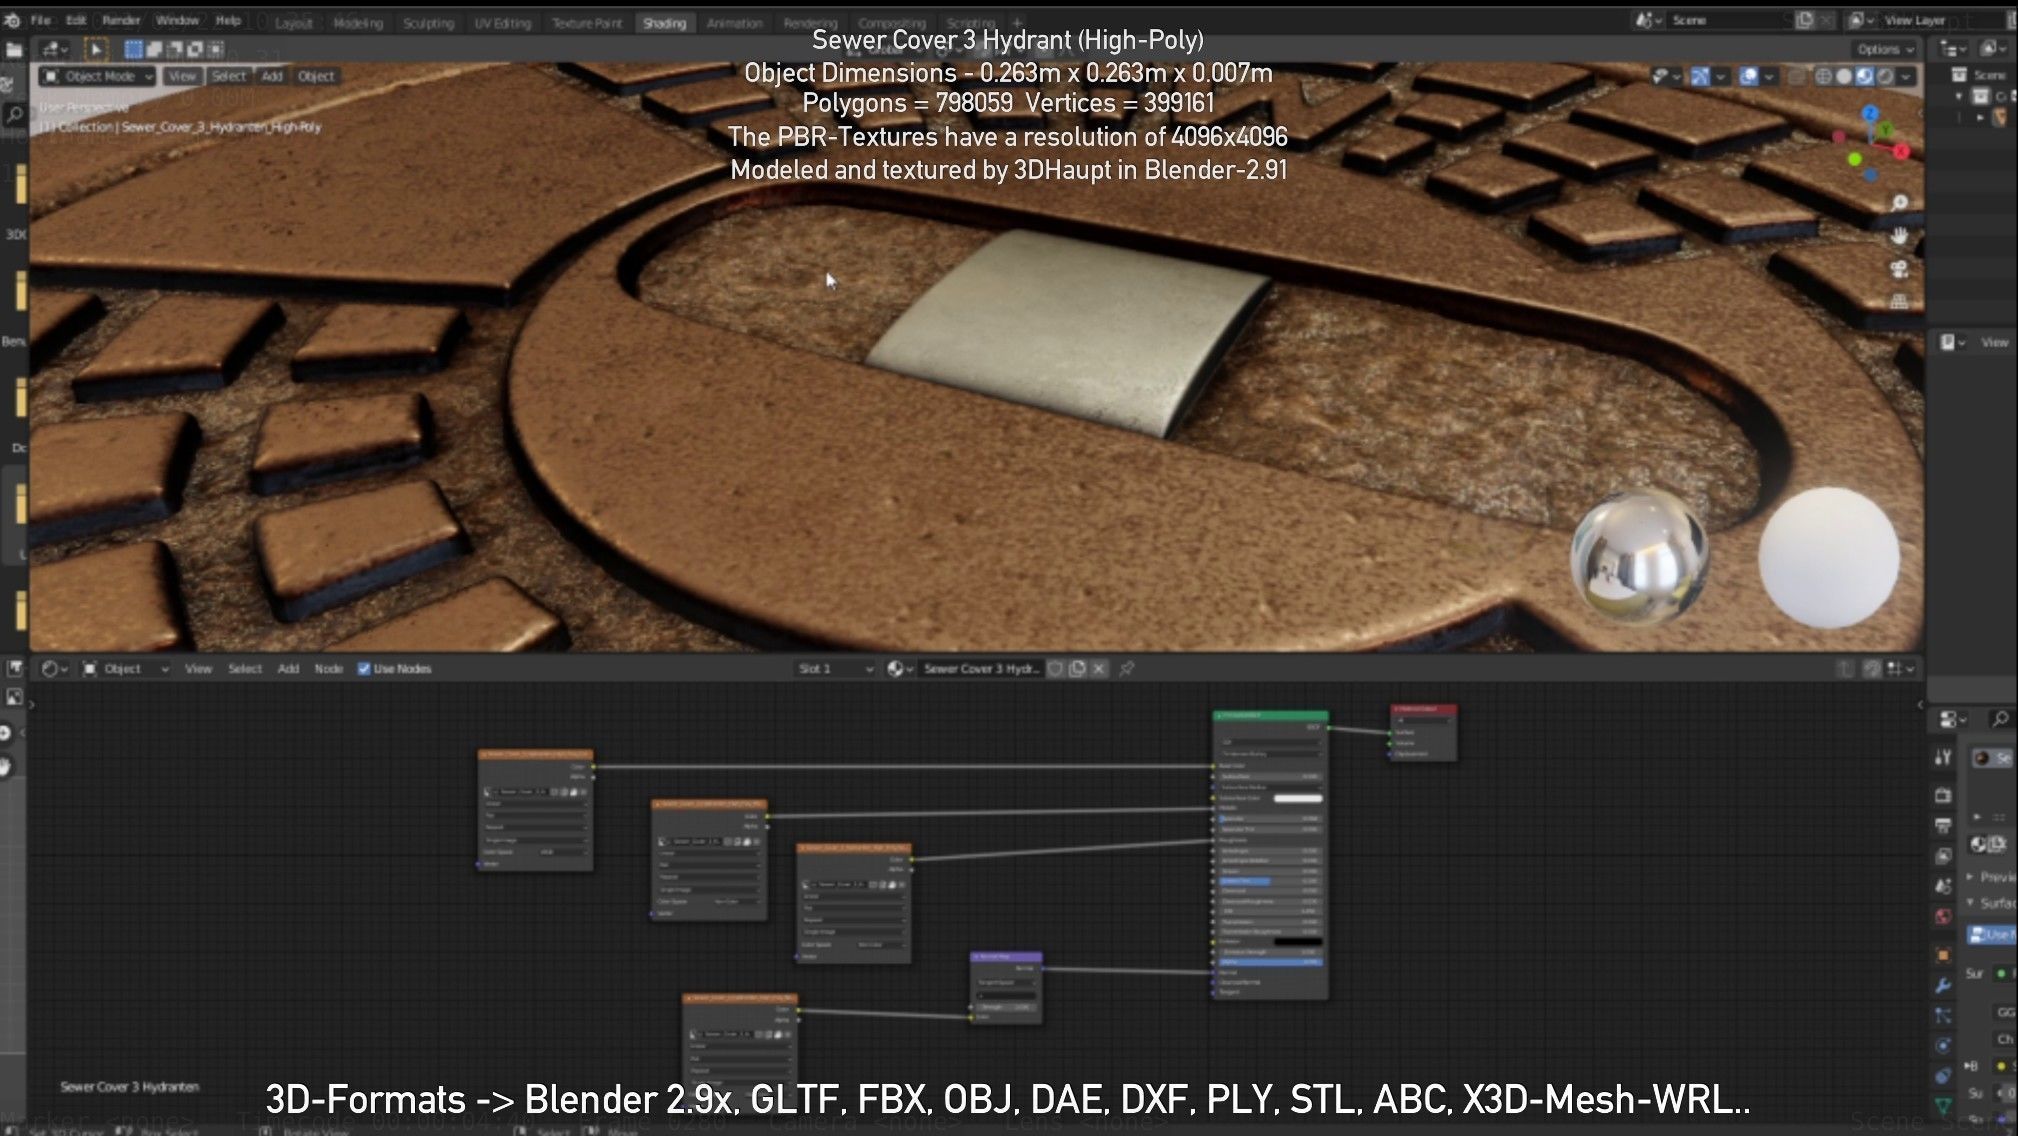2018x1136 pixels.
Task: Open the Slot 1 material slot dropdown
Action: point(835,669)
